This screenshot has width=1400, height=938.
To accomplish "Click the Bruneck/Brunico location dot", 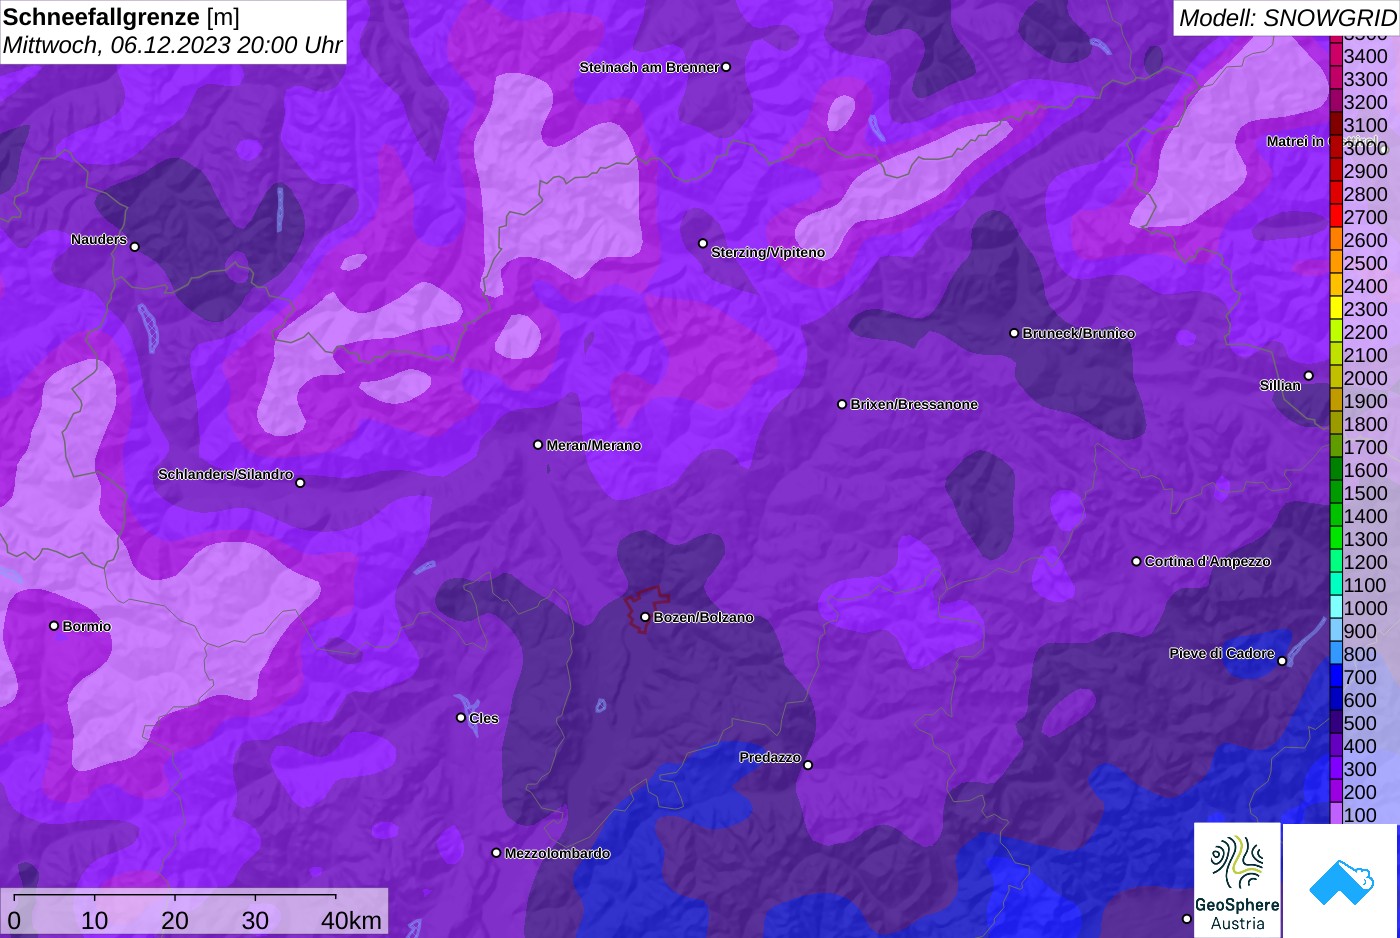I will tap(1014, 333).
